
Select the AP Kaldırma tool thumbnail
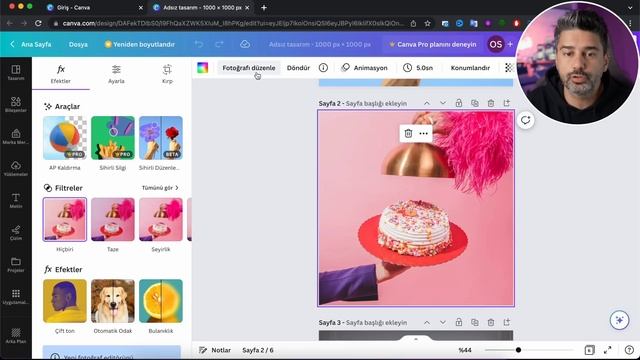(65, 138)
